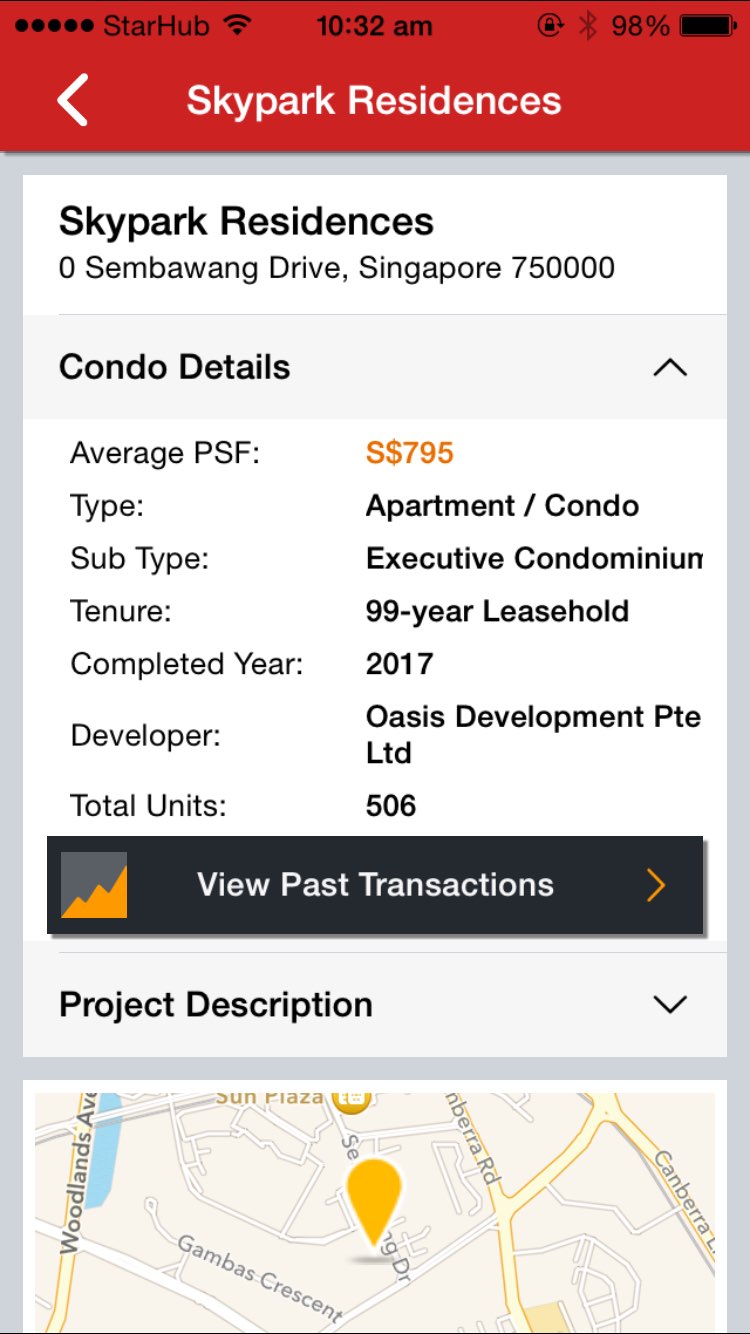Open View Past Transactions
This screenshot has height=1334, width=750.
tap(375, 885)
